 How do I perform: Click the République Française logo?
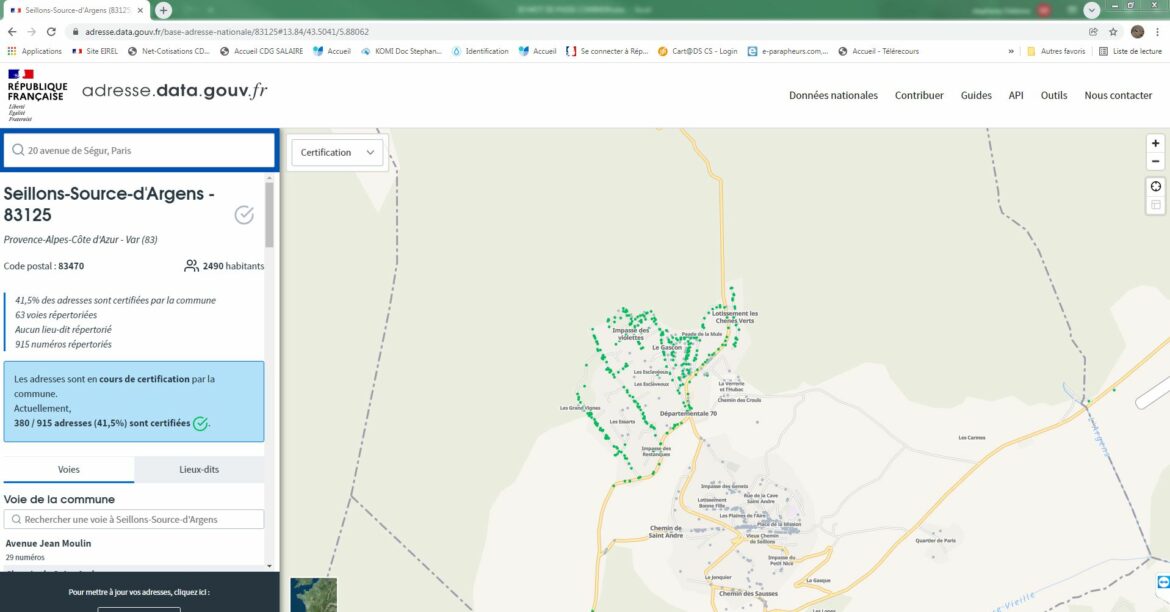37,95
